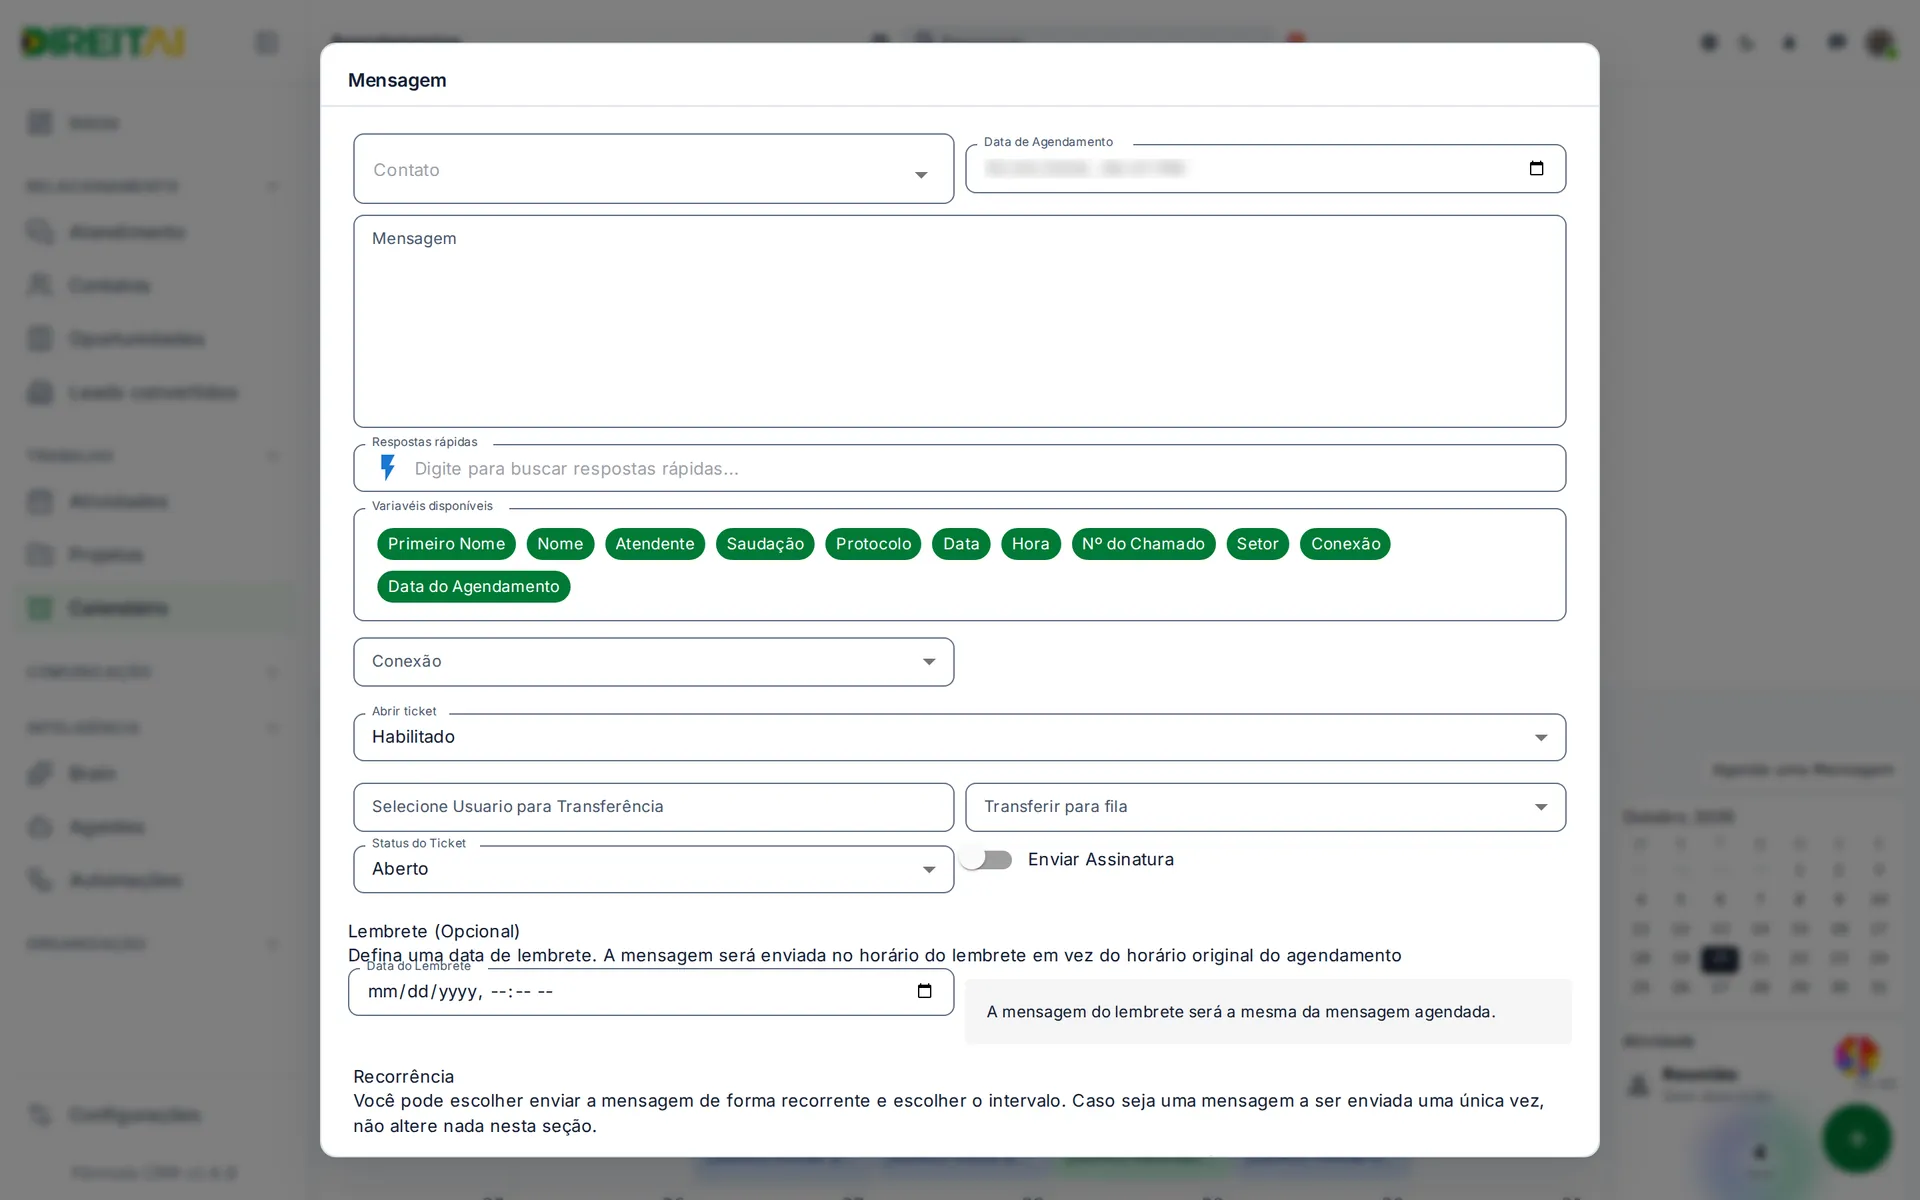Insert the Protocolo variable
This screenshot has width=1920, height=1200.
click(873, 544)
